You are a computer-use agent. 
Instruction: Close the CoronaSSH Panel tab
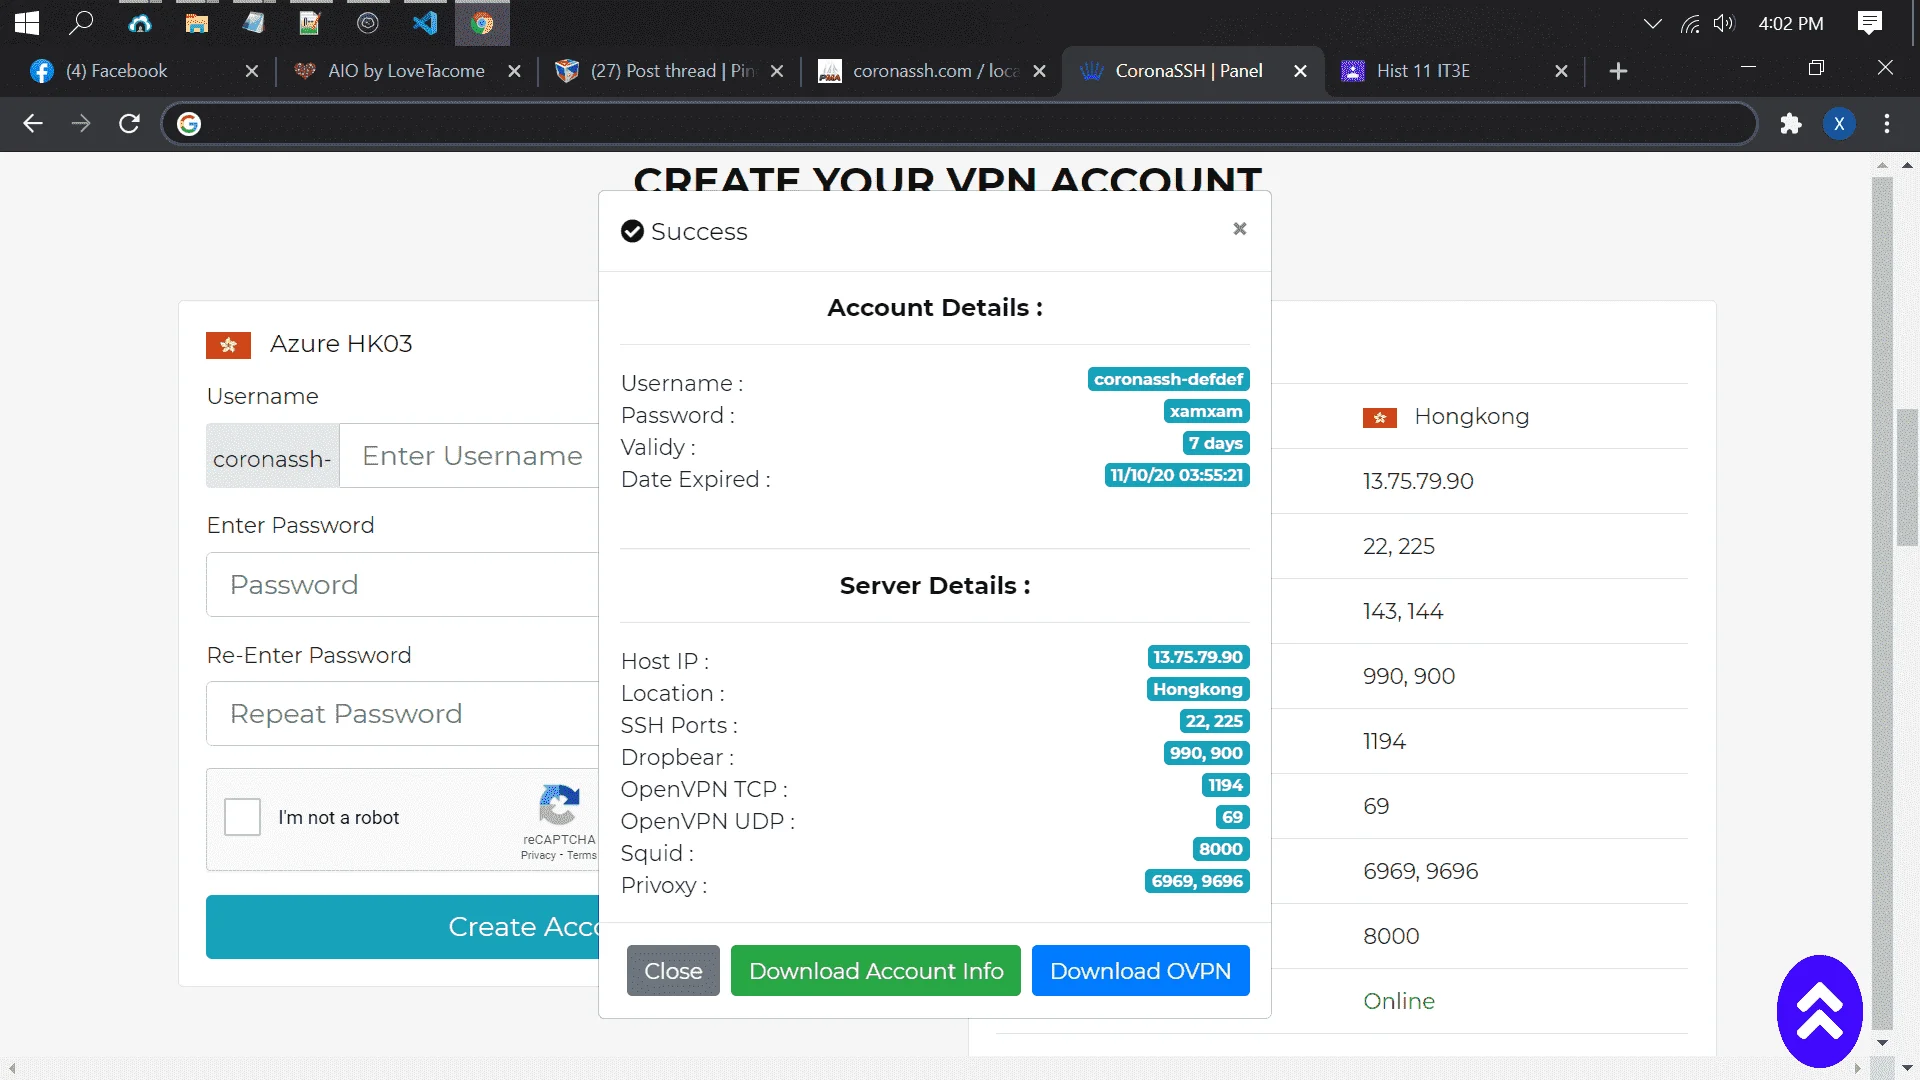click(x=1300, y=71)
